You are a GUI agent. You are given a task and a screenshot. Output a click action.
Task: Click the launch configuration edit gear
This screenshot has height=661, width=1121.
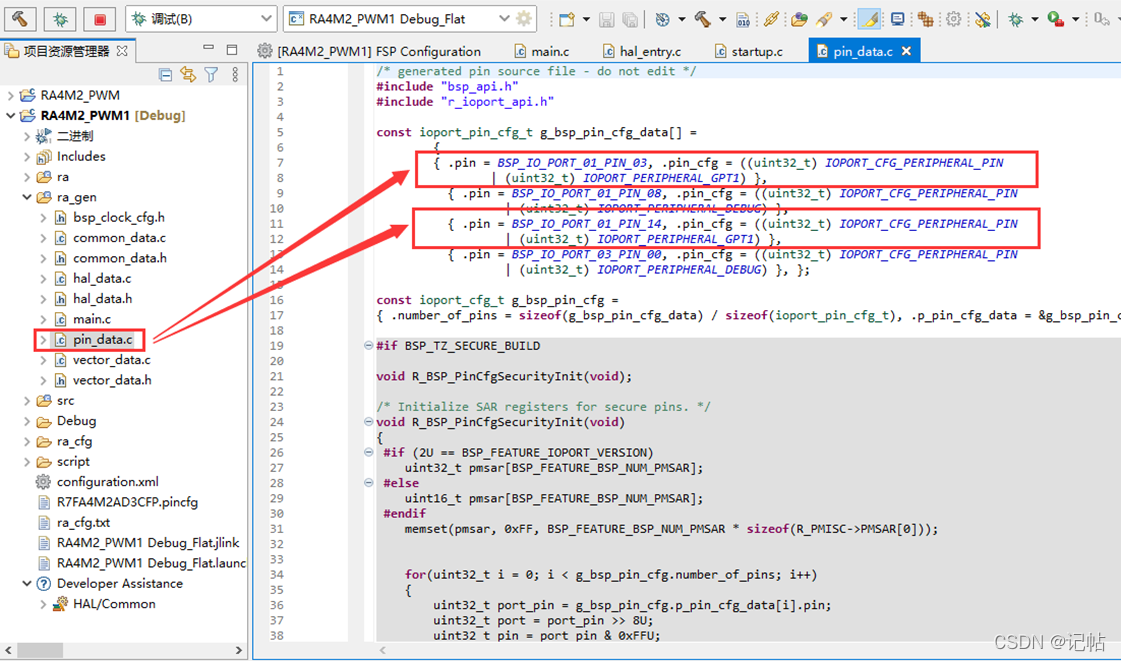524,19
